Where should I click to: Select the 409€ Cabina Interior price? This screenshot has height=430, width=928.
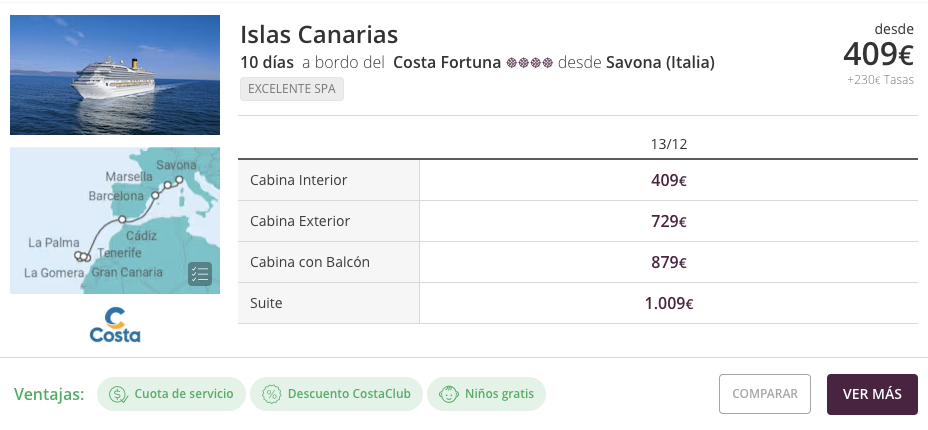(x=668, y=181)
